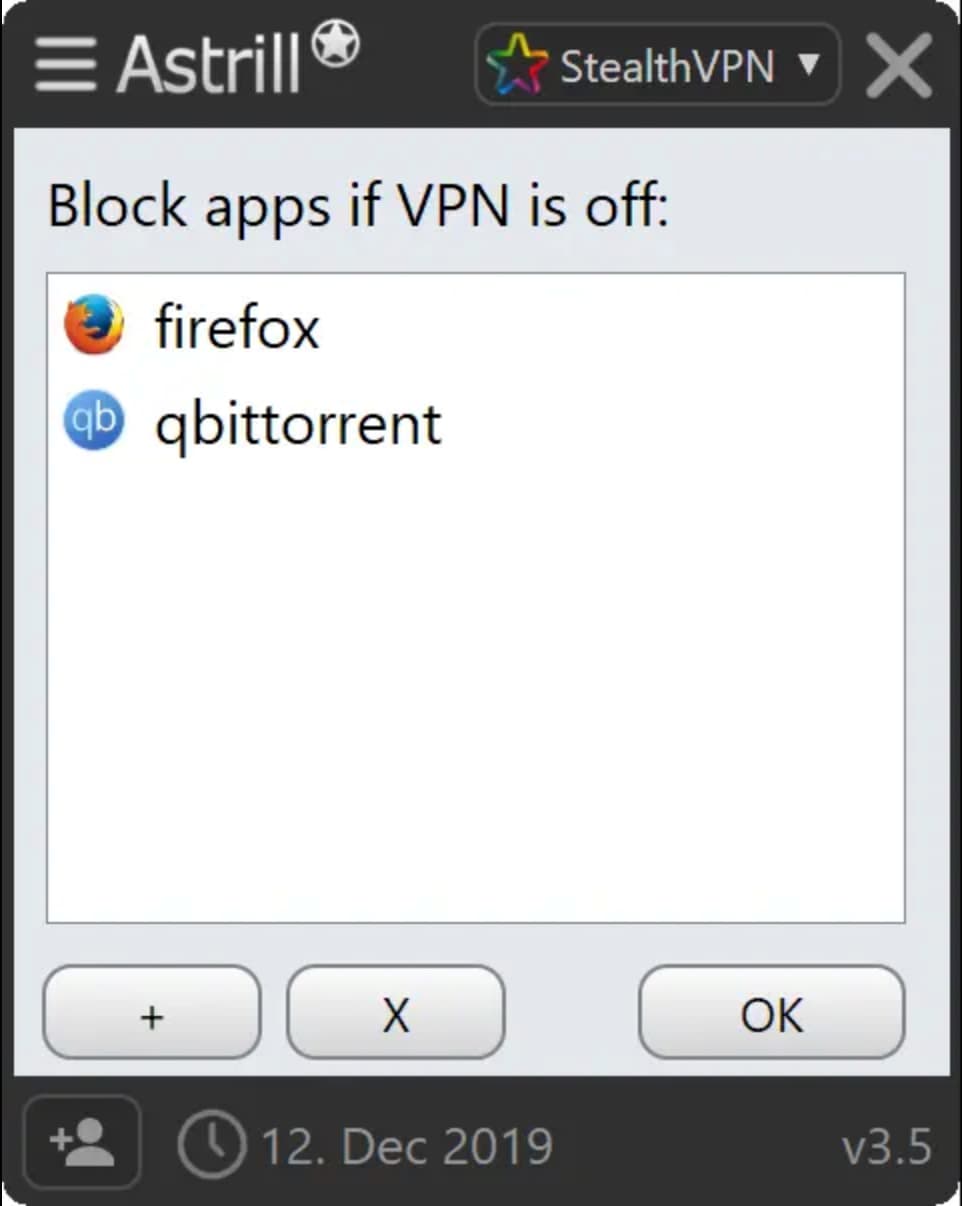Click the clock icon in footer
This screenshot has height=1206, width=962.
tap(211, 1145)
